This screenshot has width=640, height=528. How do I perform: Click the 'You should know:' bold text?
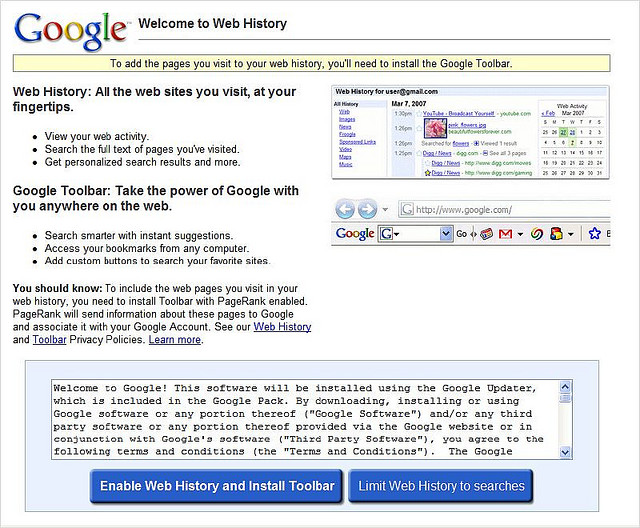coord(57,288)
